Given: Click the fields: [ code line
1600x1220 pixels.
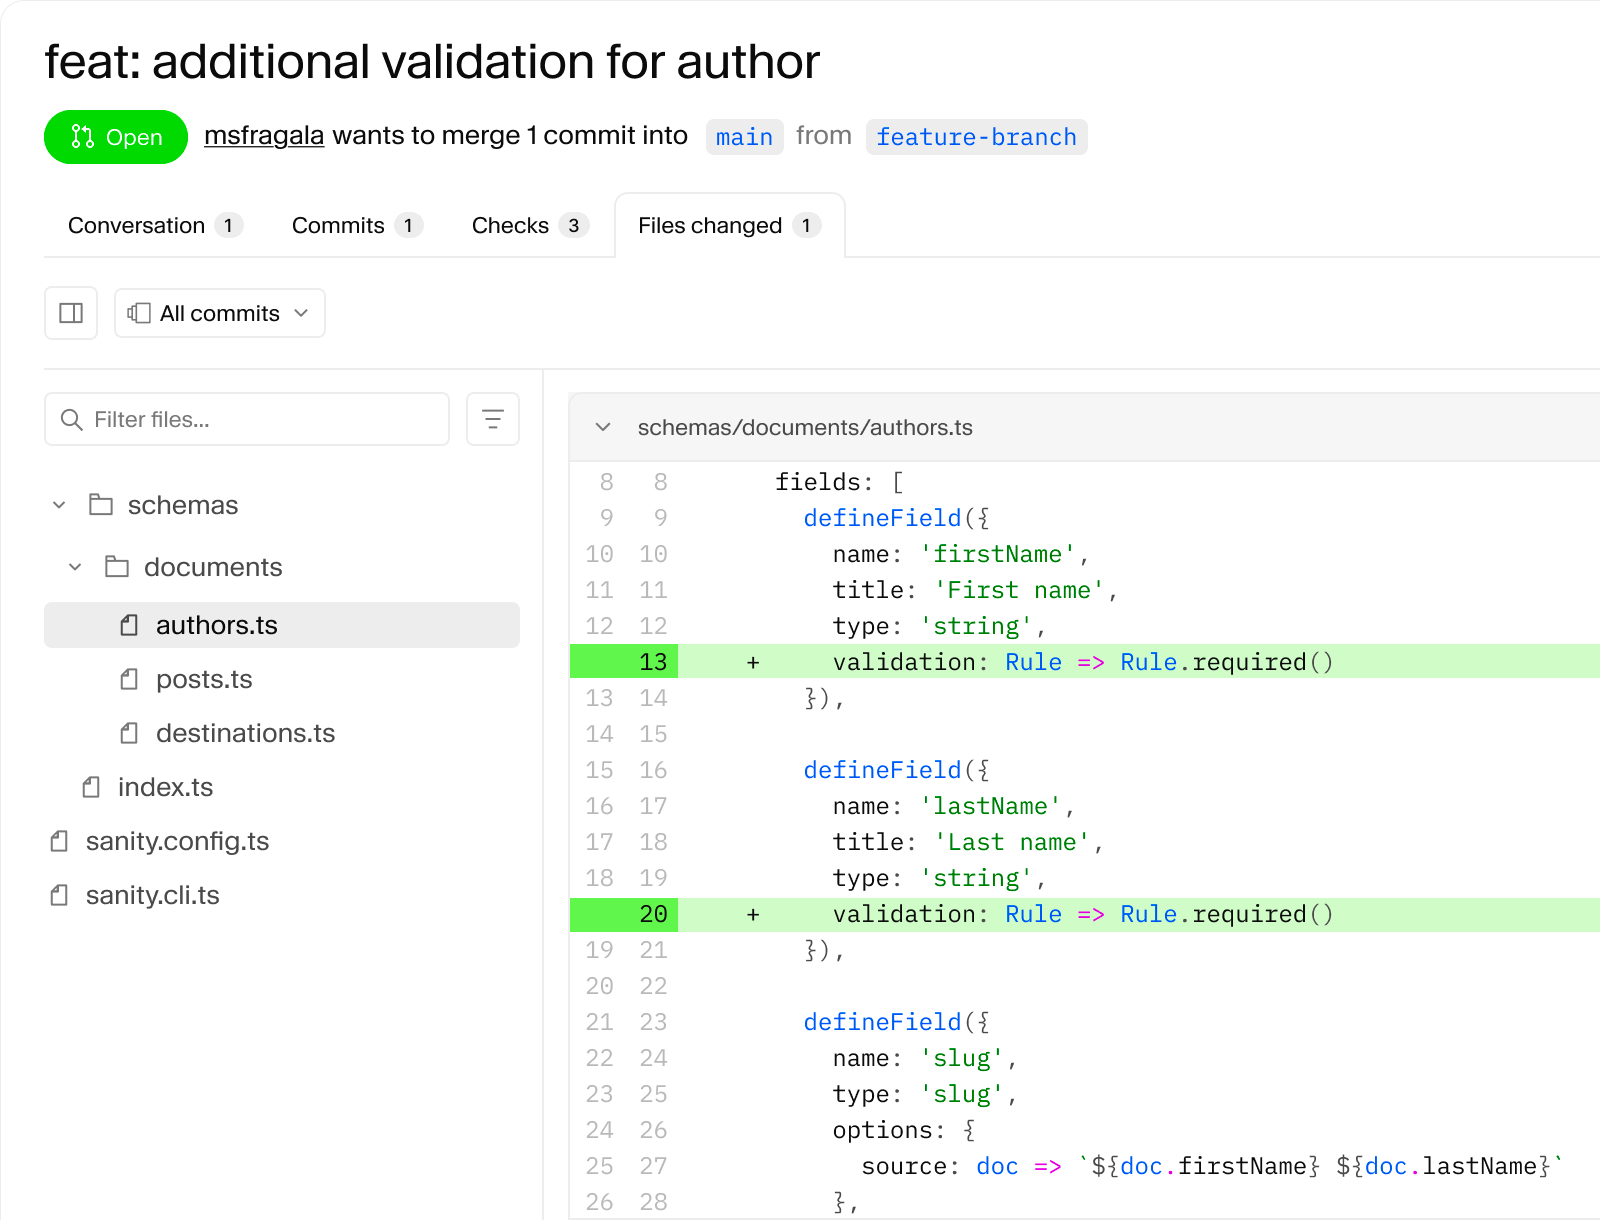Looking at the screenshot, I should 840,482.
